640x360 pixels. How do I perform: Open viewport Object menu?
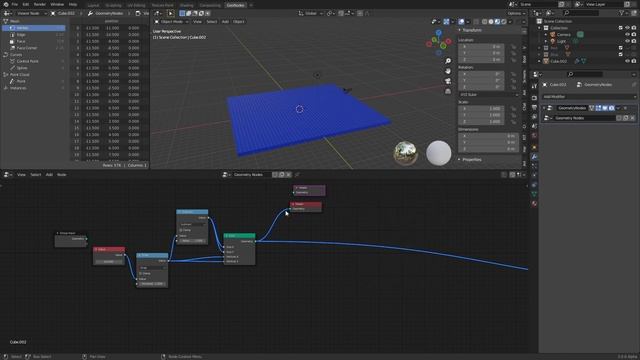pos(238,21)
